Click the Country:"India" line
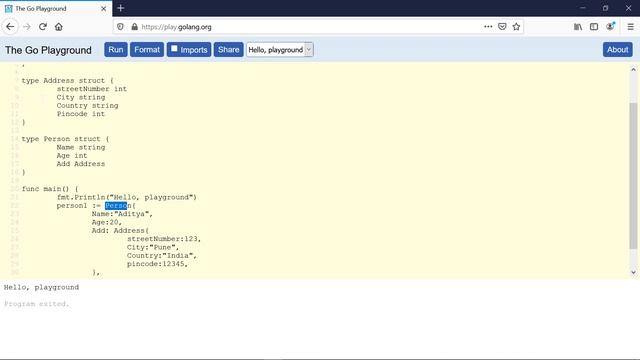640x360 pixels. [x=162, y=256]
